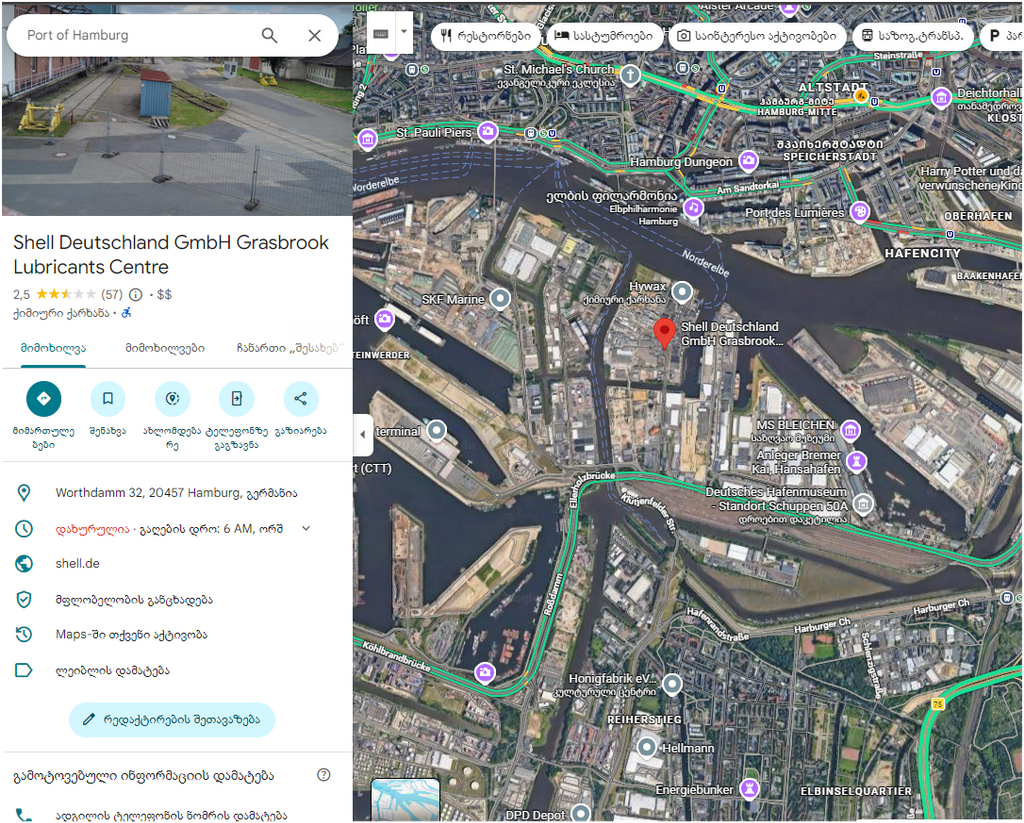Click the ownership claim shield icon
The height and width of the screenshot is (823, 1024).
24,599
